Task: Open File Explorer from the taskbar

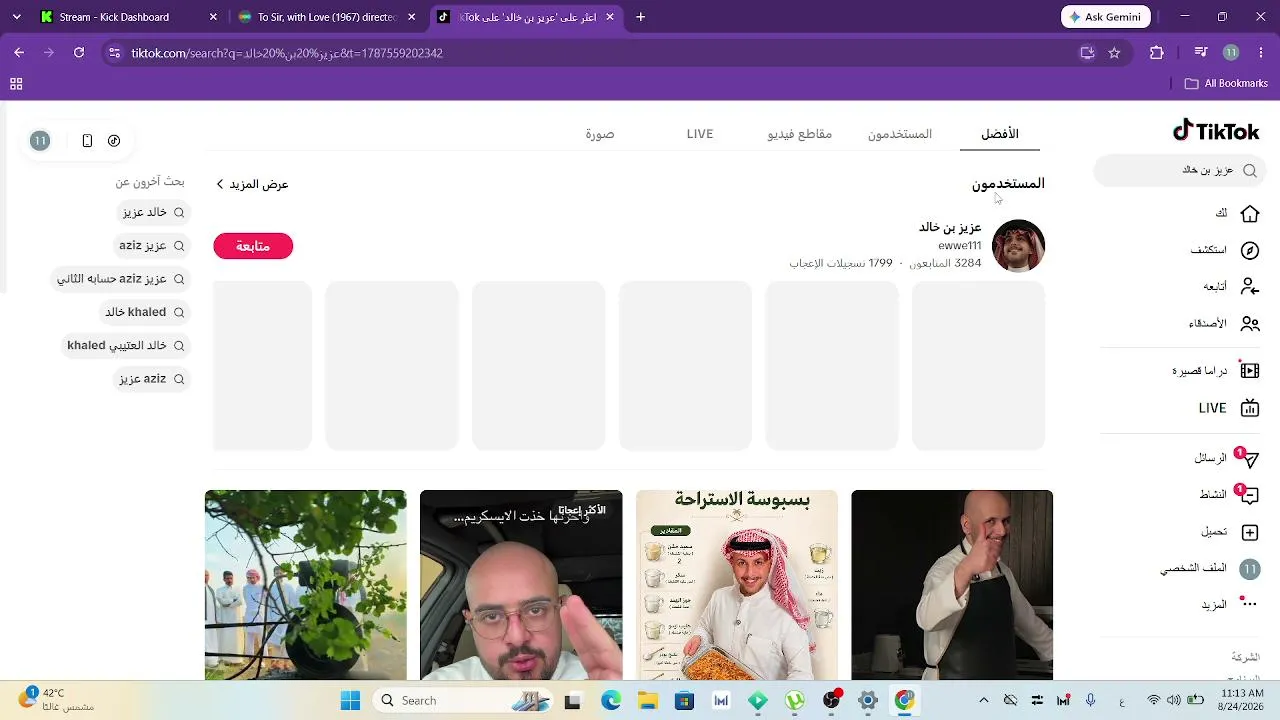Action: click(647, 700)
